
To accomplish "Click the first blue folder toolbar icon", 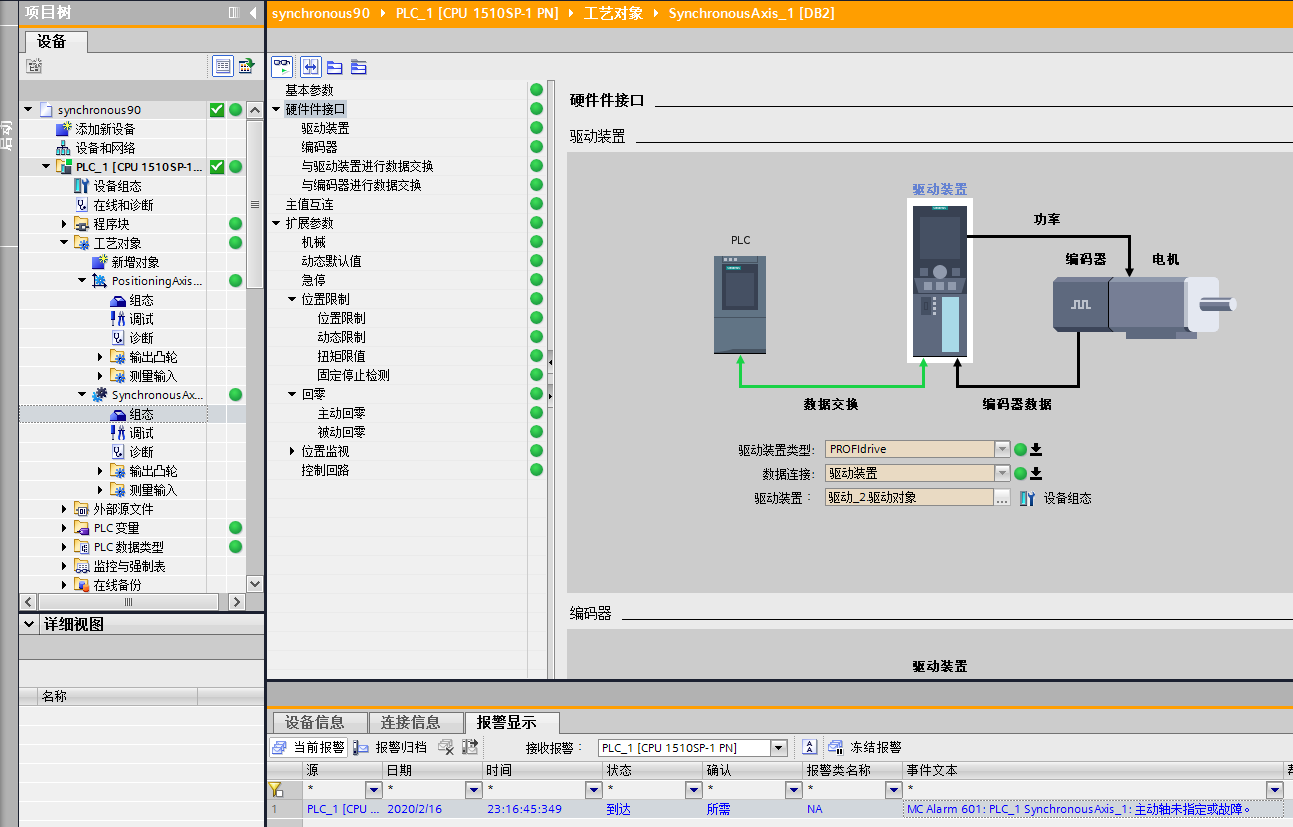I will (334, 67).
